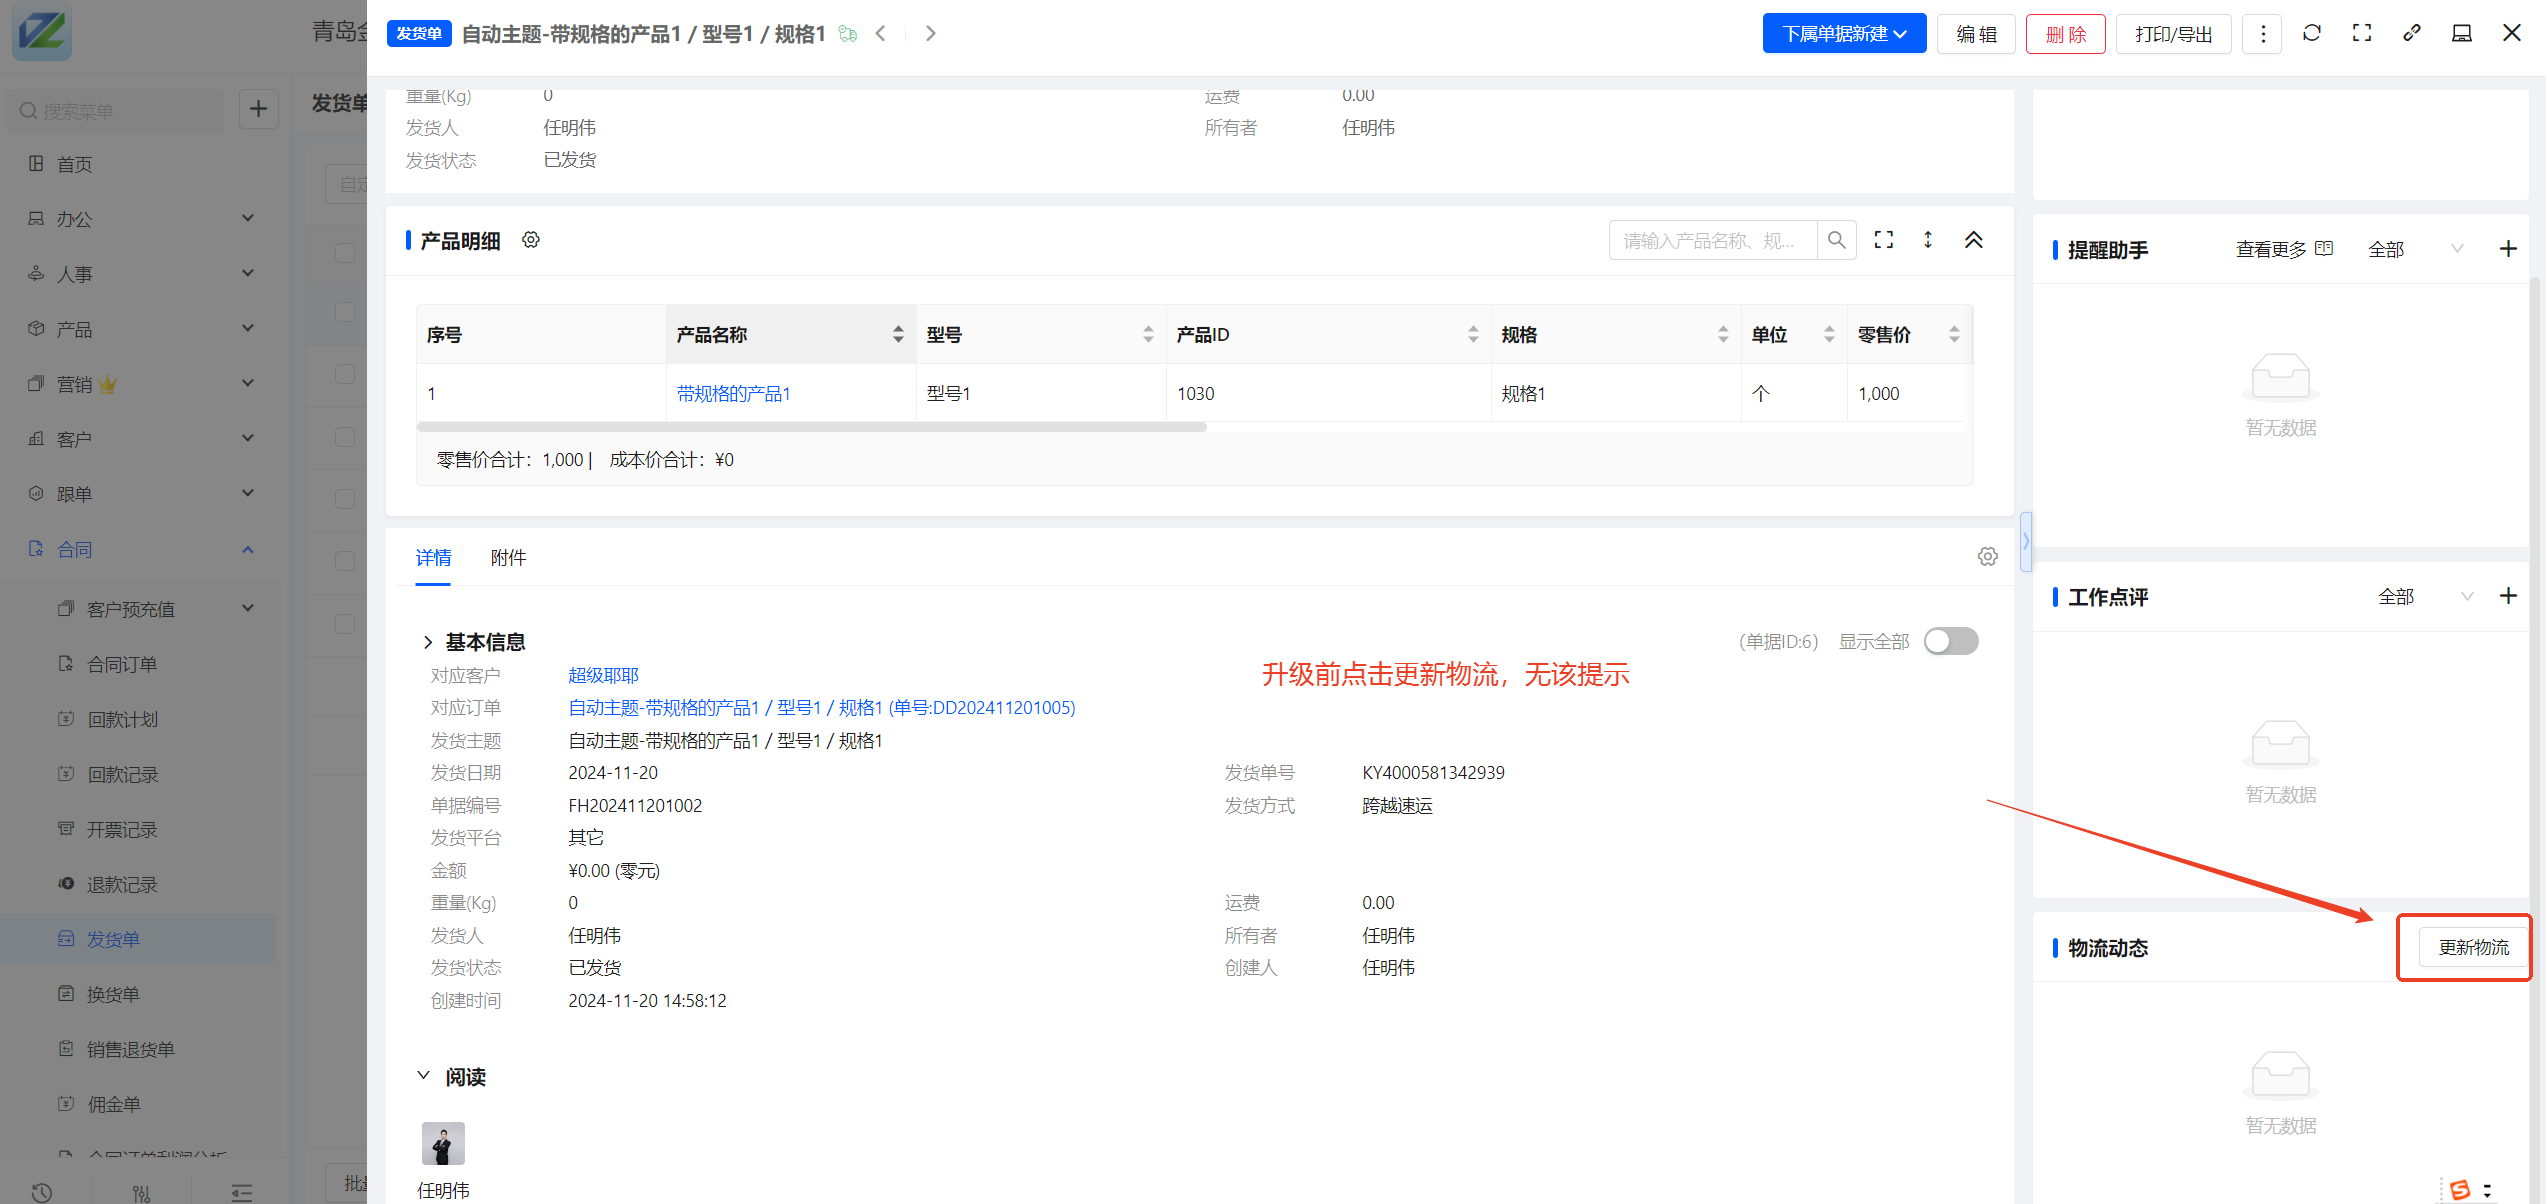Open 产品明细 settings gear

coord(531,240)
